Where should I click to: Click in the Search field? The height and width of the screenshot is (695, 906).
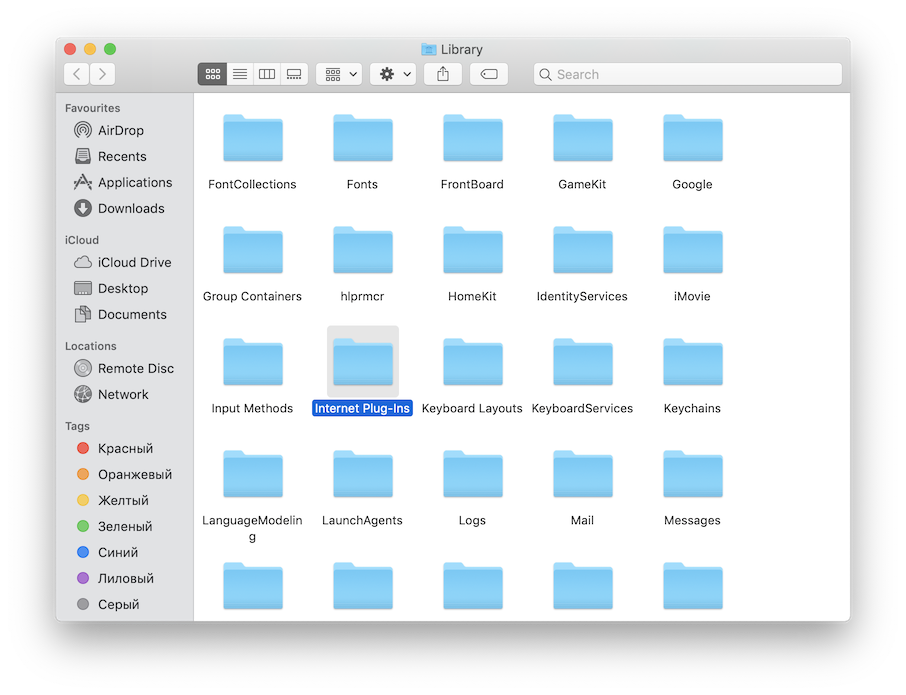click(x=690, y=74)
